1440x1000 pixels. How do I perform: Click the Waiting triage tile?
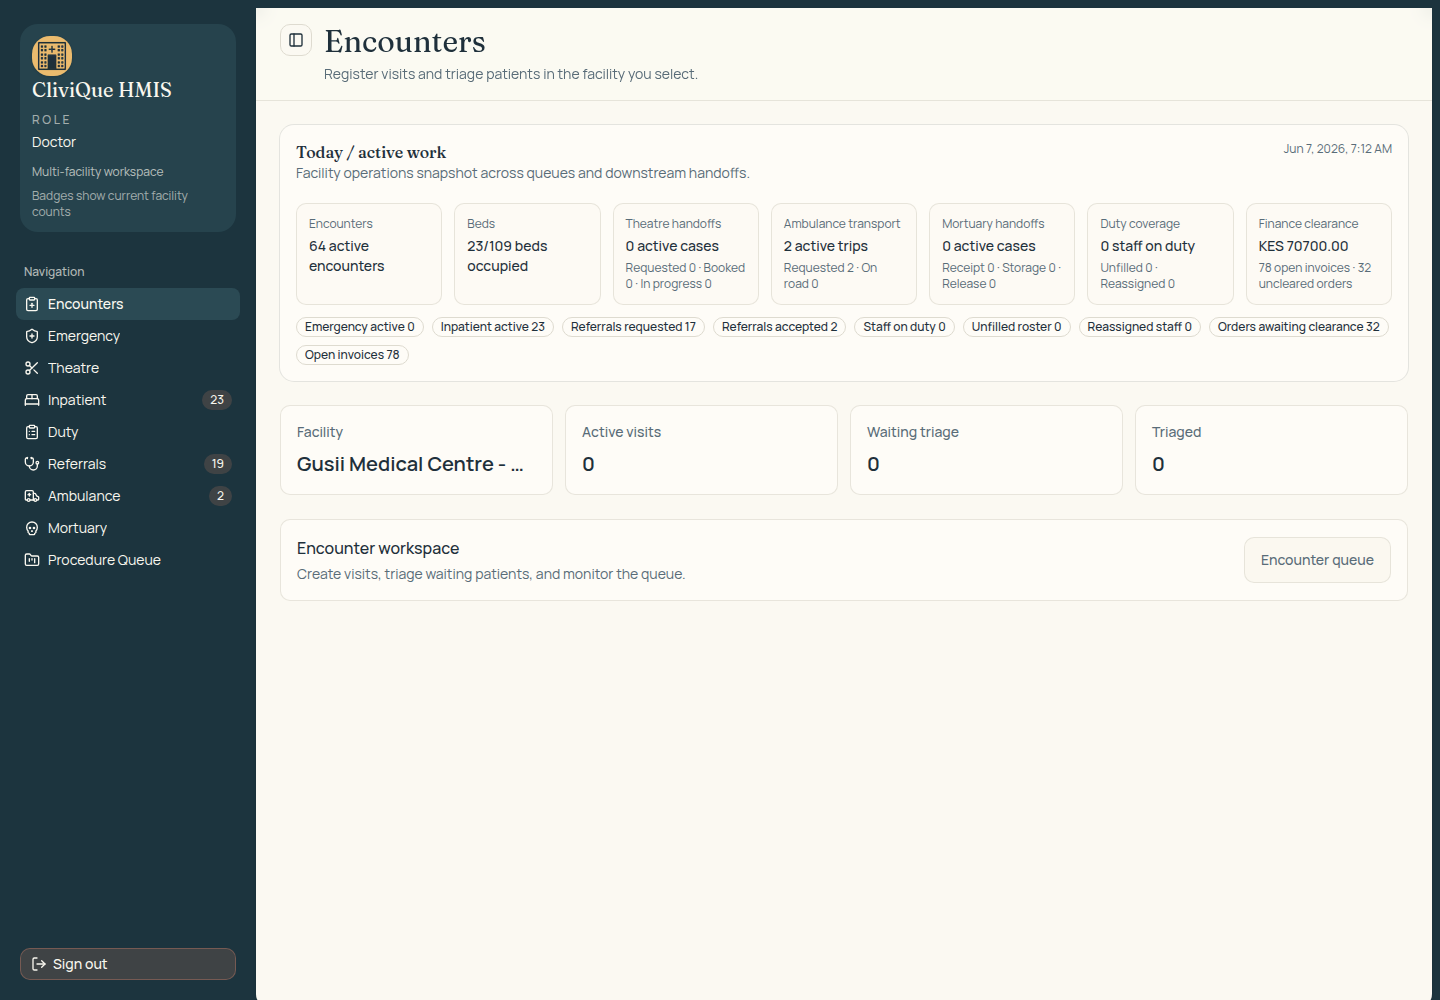coord(986,450)
